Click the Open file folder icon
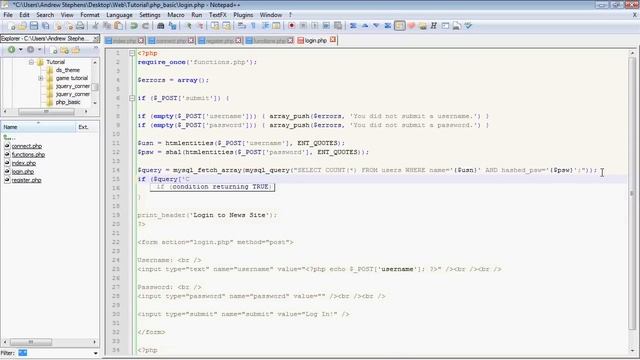The height and width of the screenshot is (360, 640). (22, 26)
